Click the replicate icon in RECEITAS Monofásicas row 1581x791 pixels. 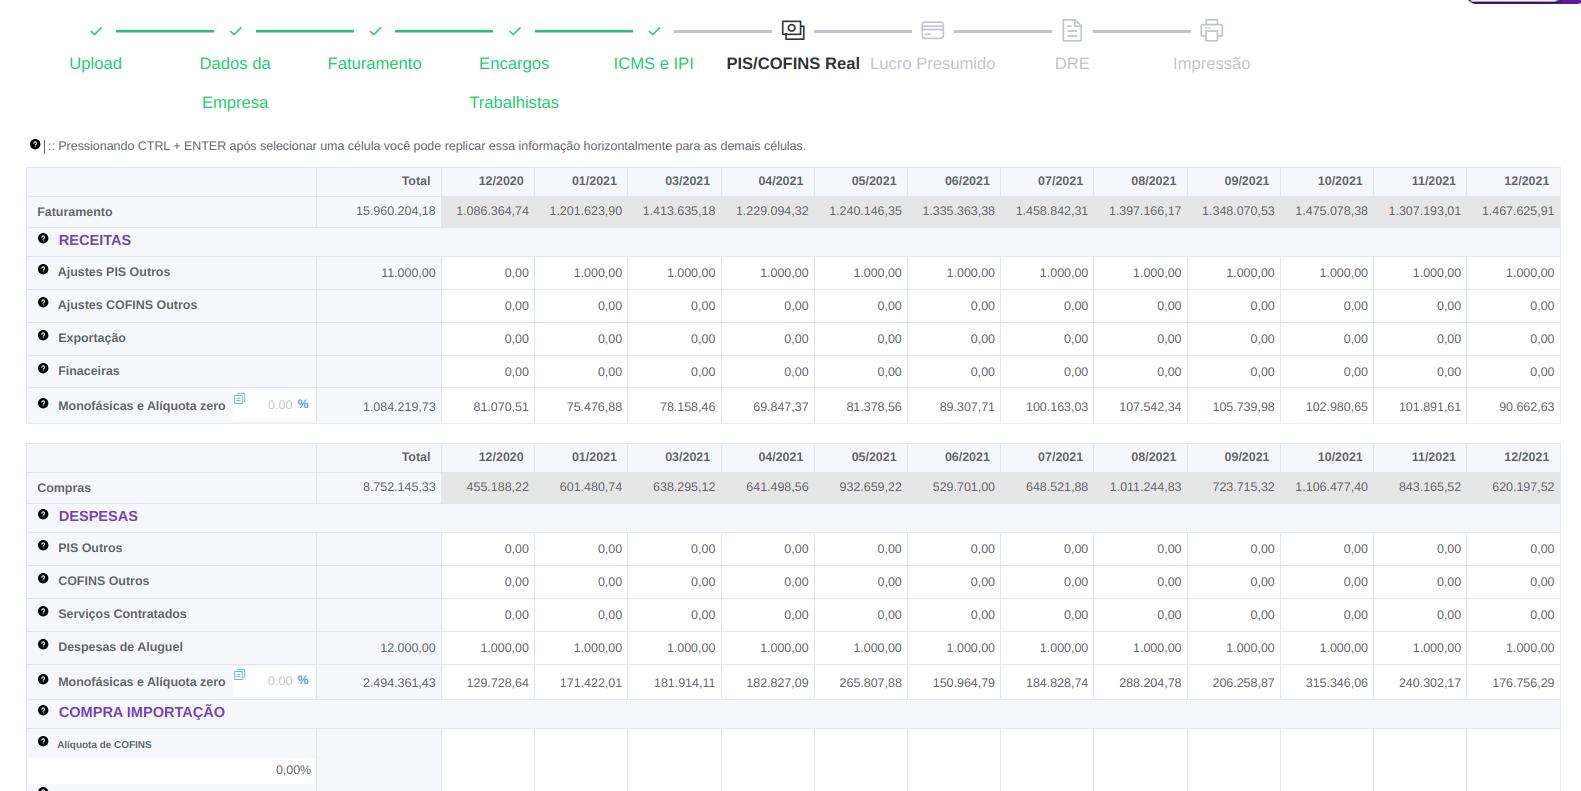(239, 399)
